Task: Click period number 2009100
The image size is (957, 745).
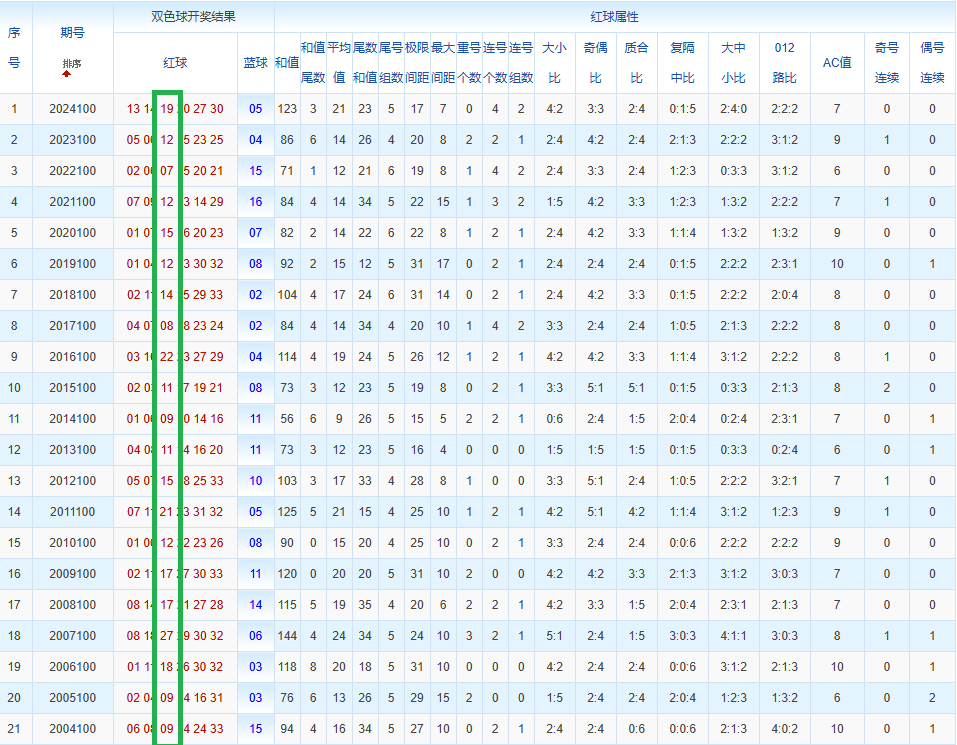Action: [73, 574]
